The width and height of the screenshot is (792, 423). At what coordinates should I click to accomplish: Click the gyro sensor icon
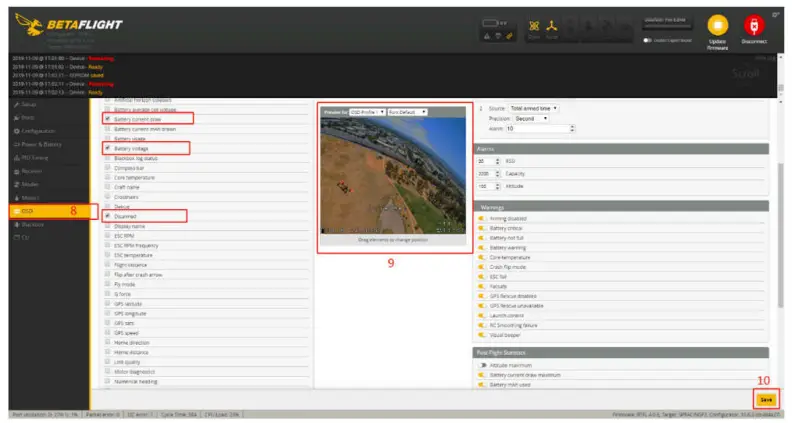click(534, 26)
